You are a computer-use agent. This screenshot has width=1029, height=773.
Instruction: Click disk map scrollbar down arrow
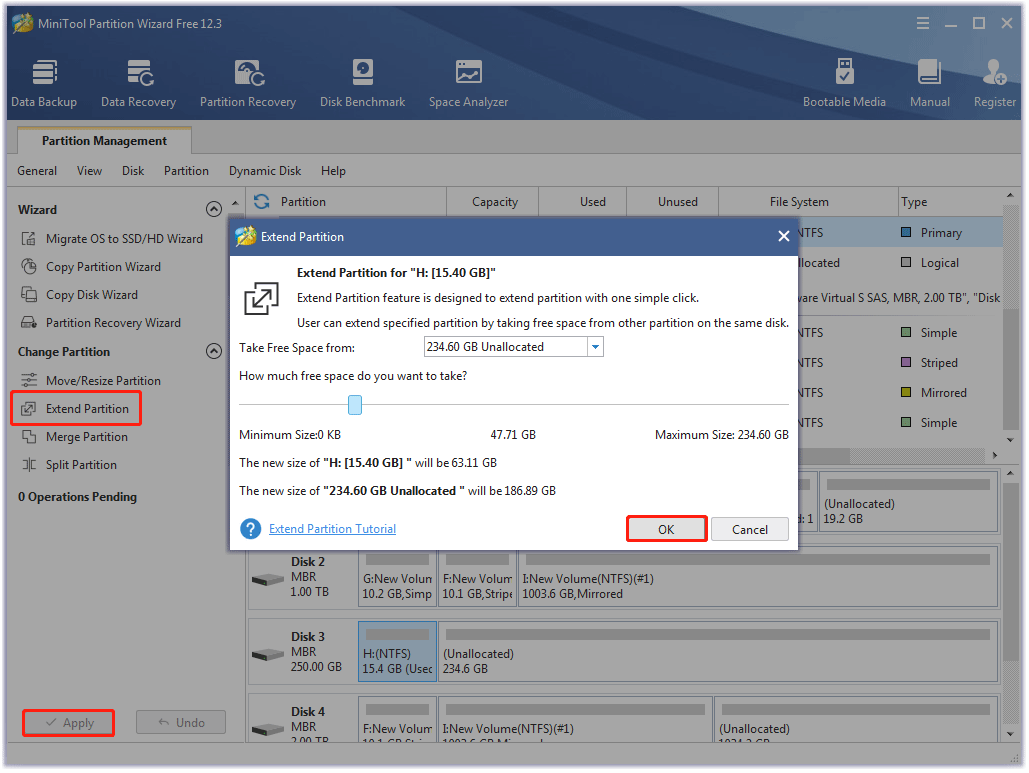click(1011, 734)
